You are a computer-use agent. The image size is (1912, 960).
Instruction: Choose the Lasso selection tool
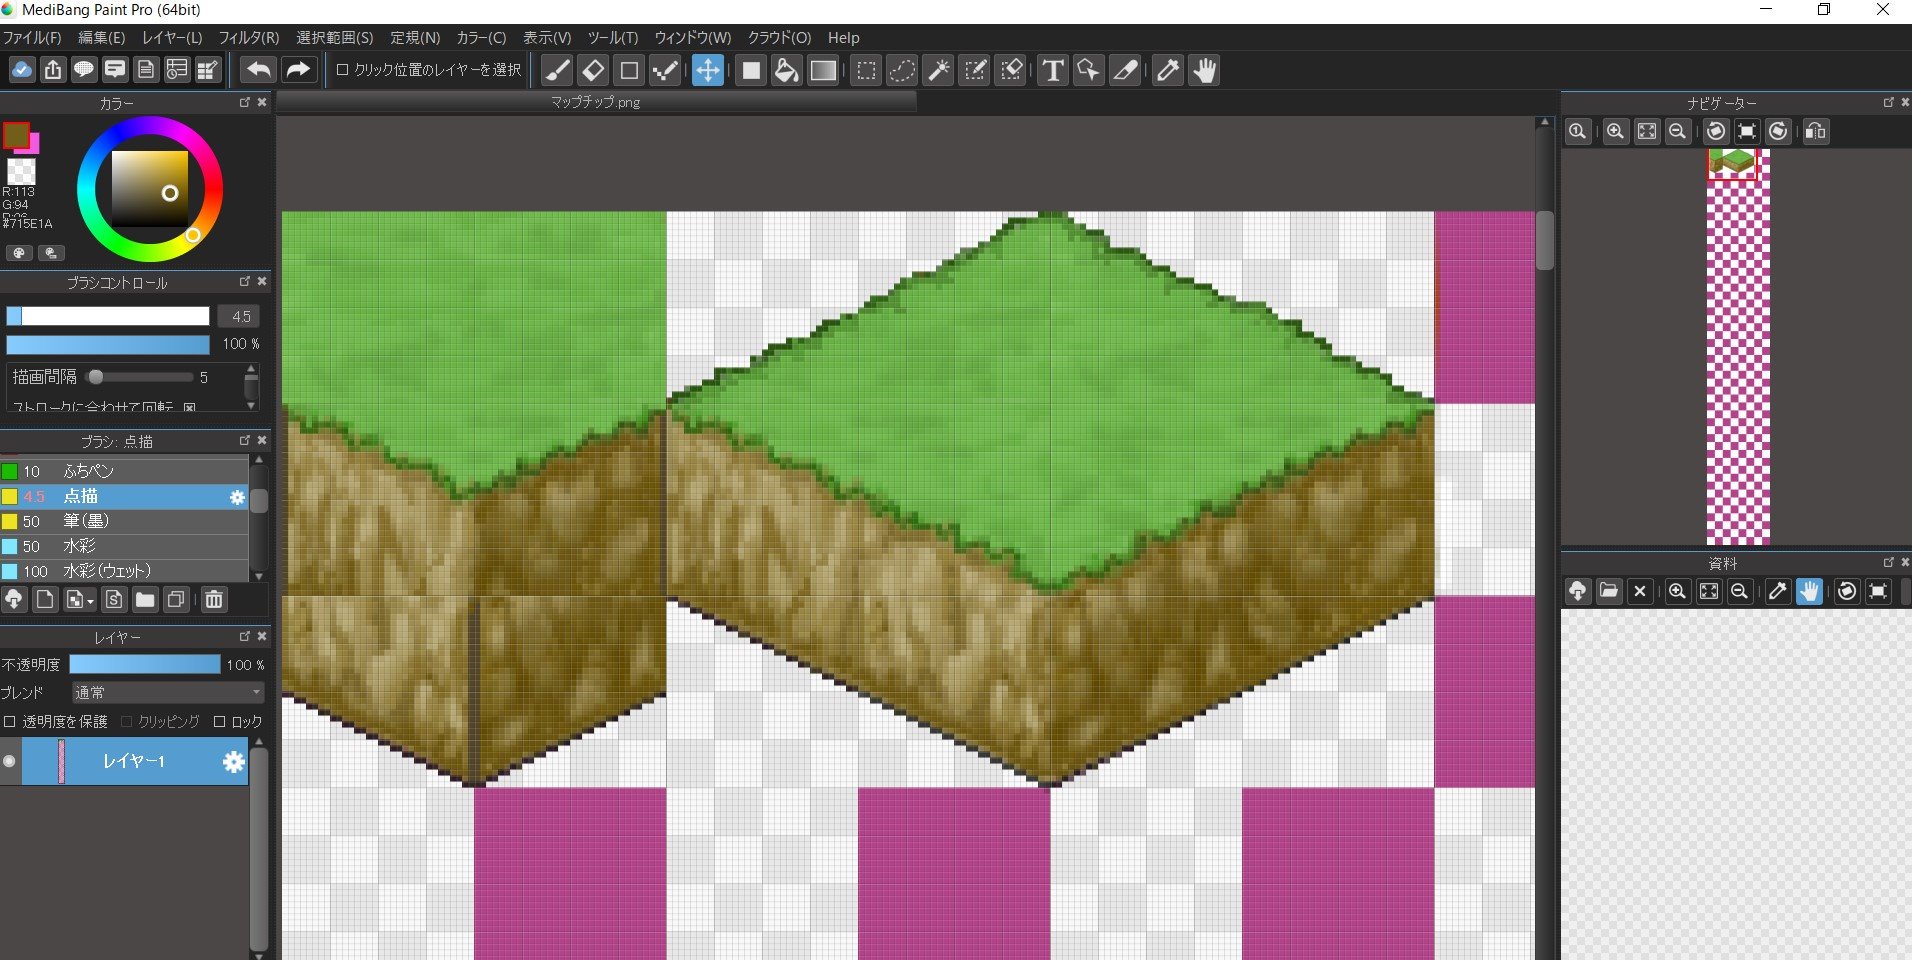tap(902, 71)
